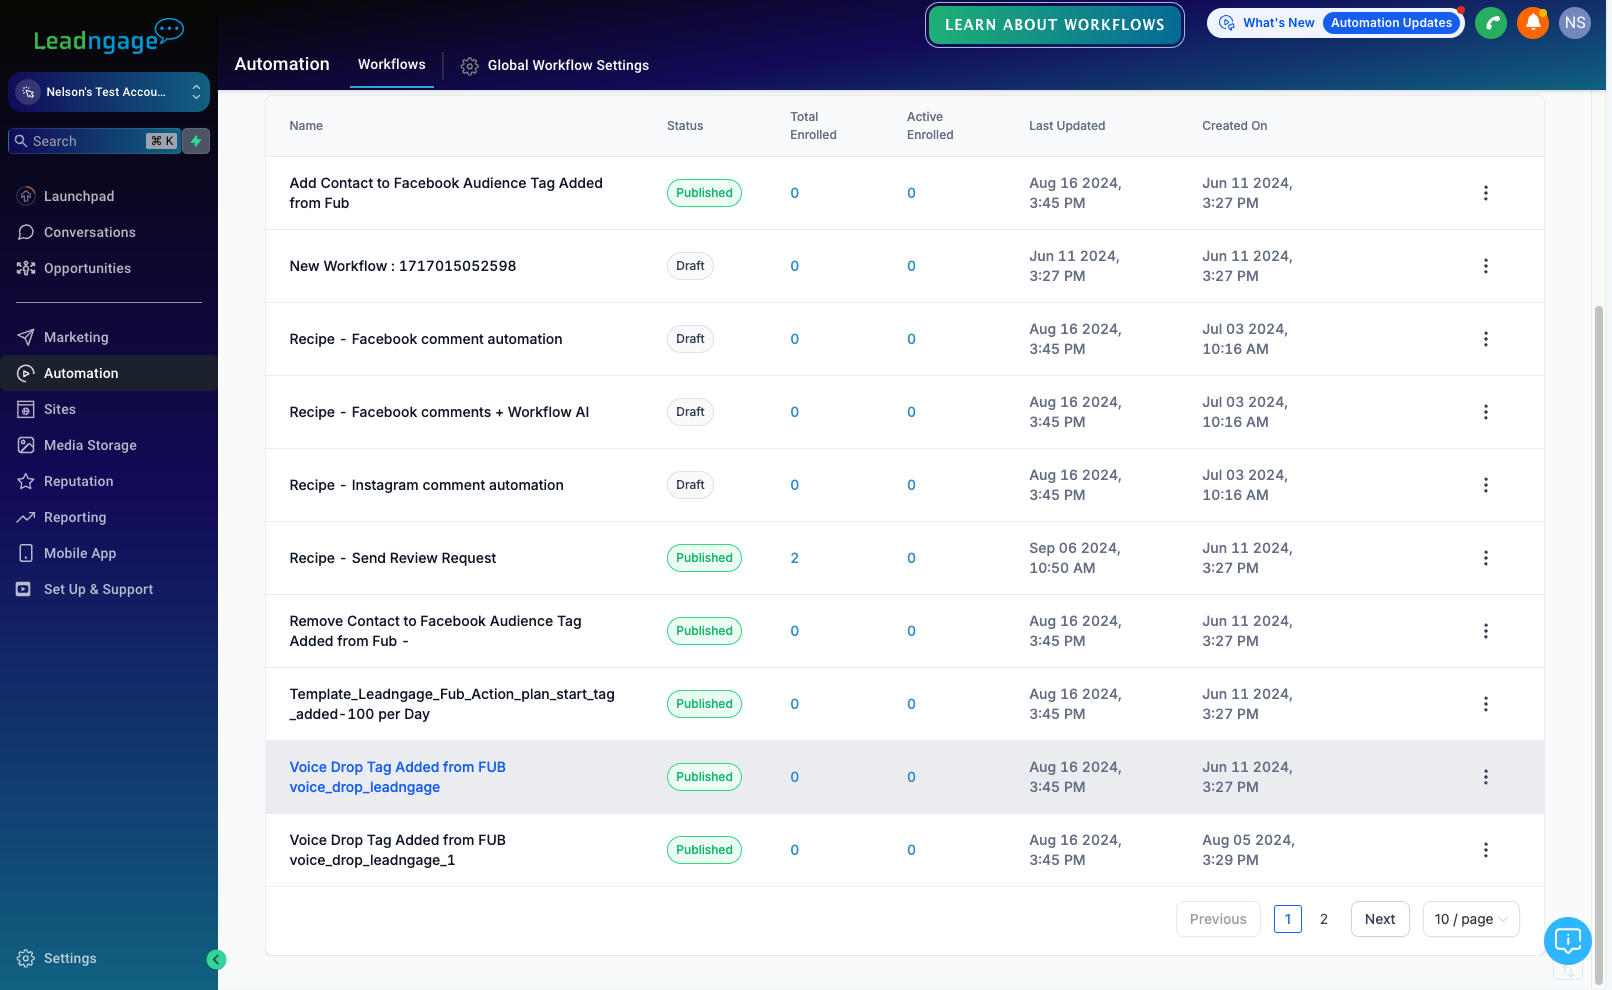Open the chat support widget icon
This screenshot has width=1612, height=990.
click(1568, 941)
